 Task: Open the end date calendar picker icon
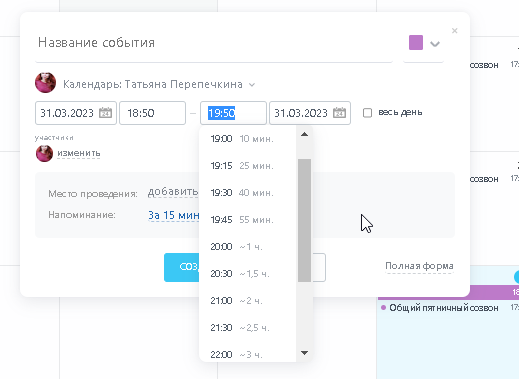point(339,113)
